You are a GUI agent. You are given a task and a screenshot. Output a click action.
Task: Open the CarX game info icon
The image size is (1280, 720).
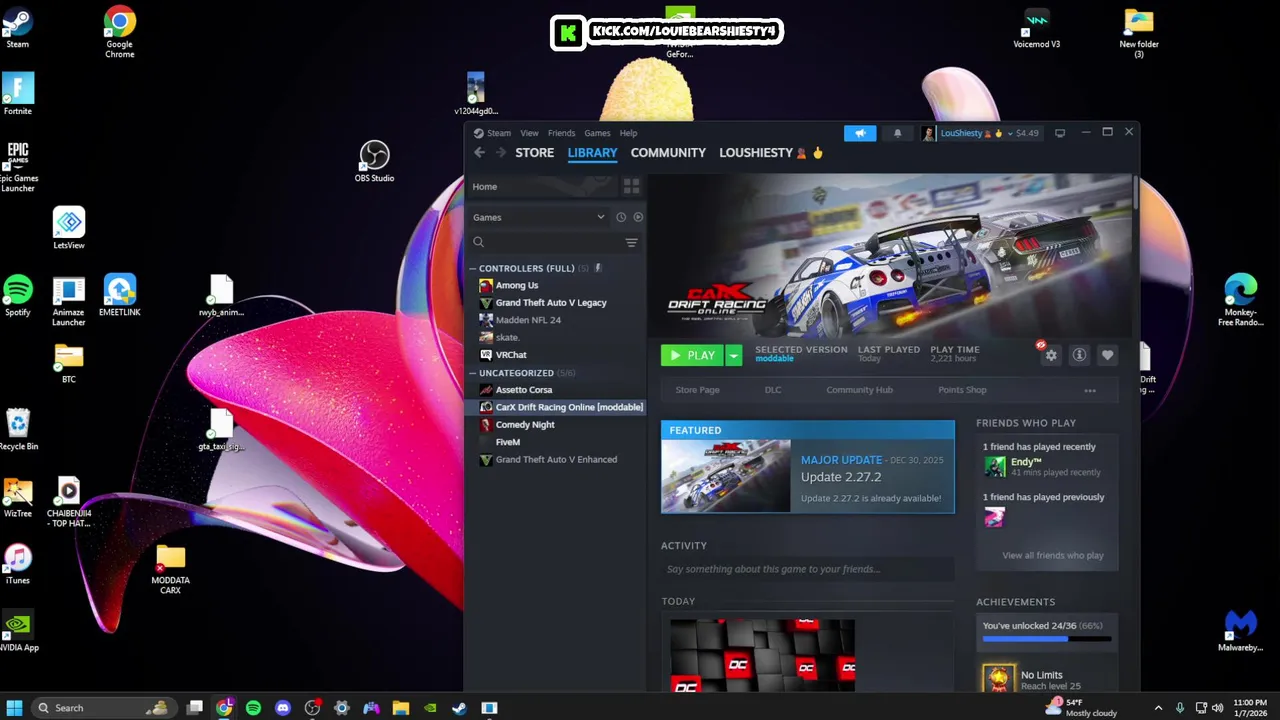[1079, 355]
